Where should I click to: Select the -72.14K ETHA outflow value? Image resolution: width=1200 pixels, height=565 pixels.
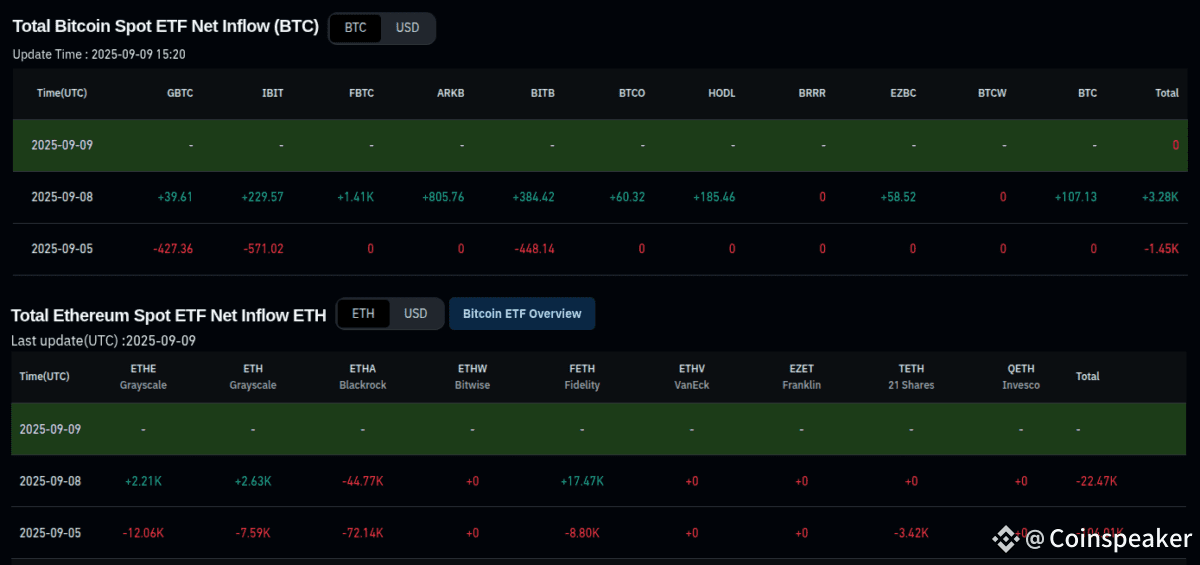[362, 533]
